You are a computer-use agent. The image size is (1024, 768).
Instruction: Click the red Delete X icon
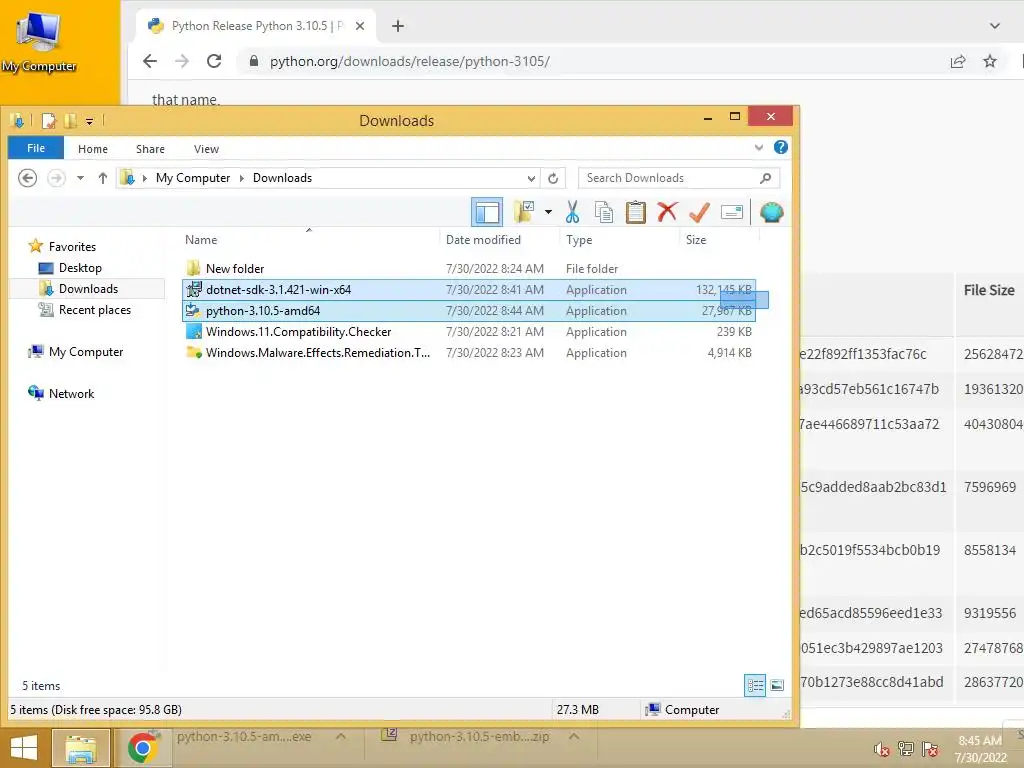coord(667,212)
